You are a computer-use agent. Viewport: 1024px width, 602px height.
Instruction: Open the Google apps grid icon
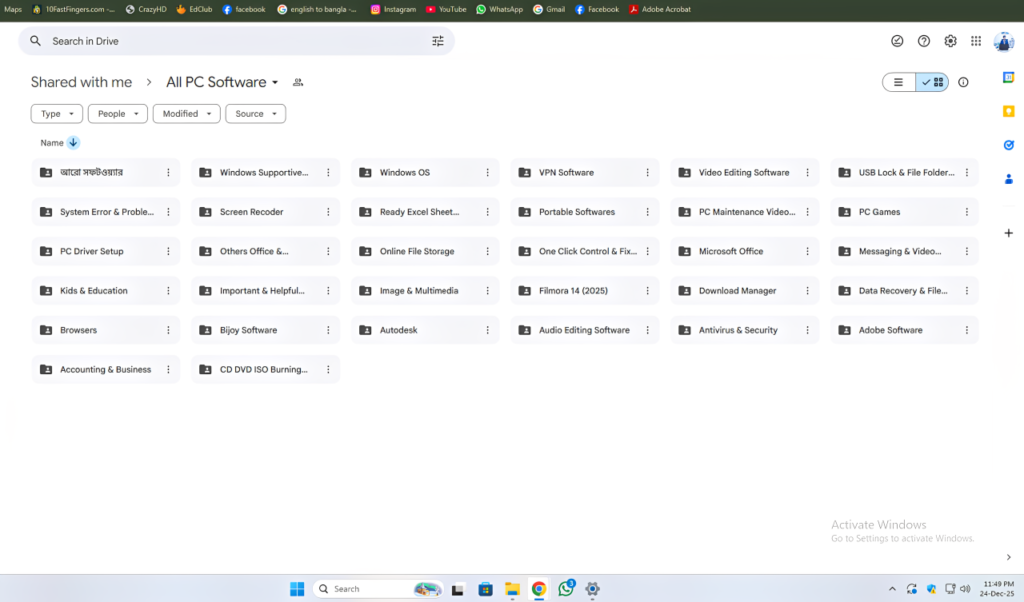click(x=976, y=41)
